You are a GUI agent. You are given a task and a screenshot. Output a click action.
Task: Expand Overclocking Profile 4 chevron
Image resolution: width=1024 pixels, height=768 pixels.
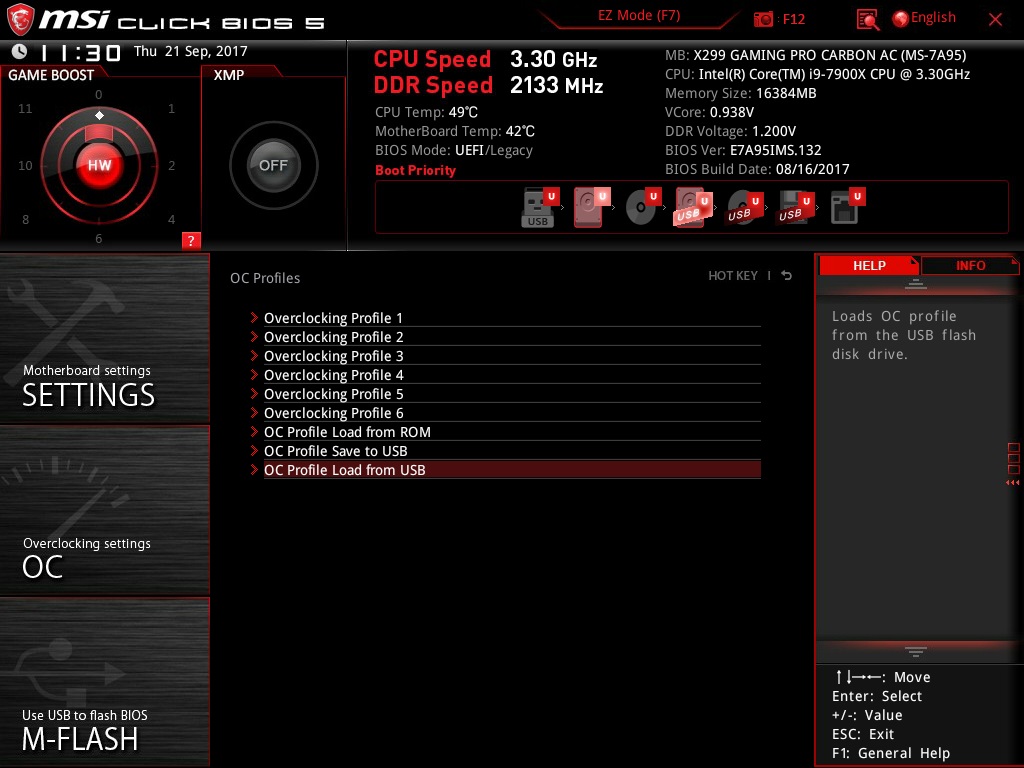coord(254,374)
